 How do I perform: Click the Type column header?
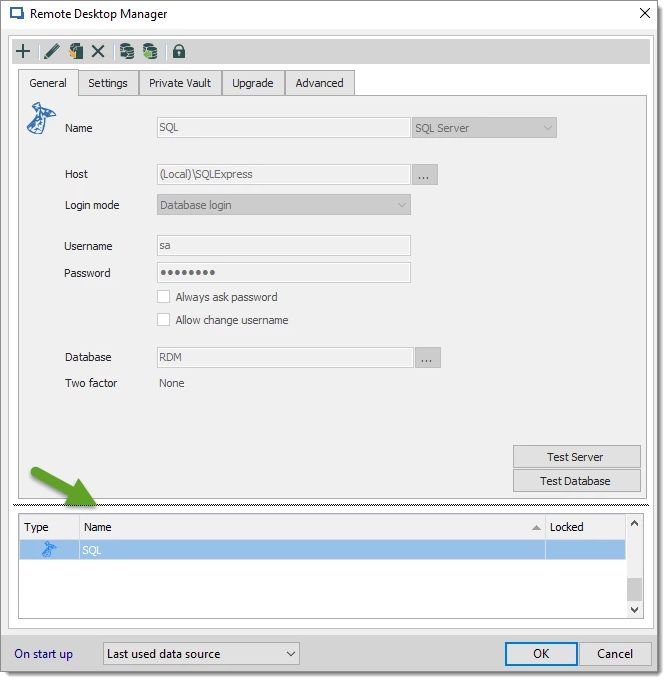tap(49, 529)
